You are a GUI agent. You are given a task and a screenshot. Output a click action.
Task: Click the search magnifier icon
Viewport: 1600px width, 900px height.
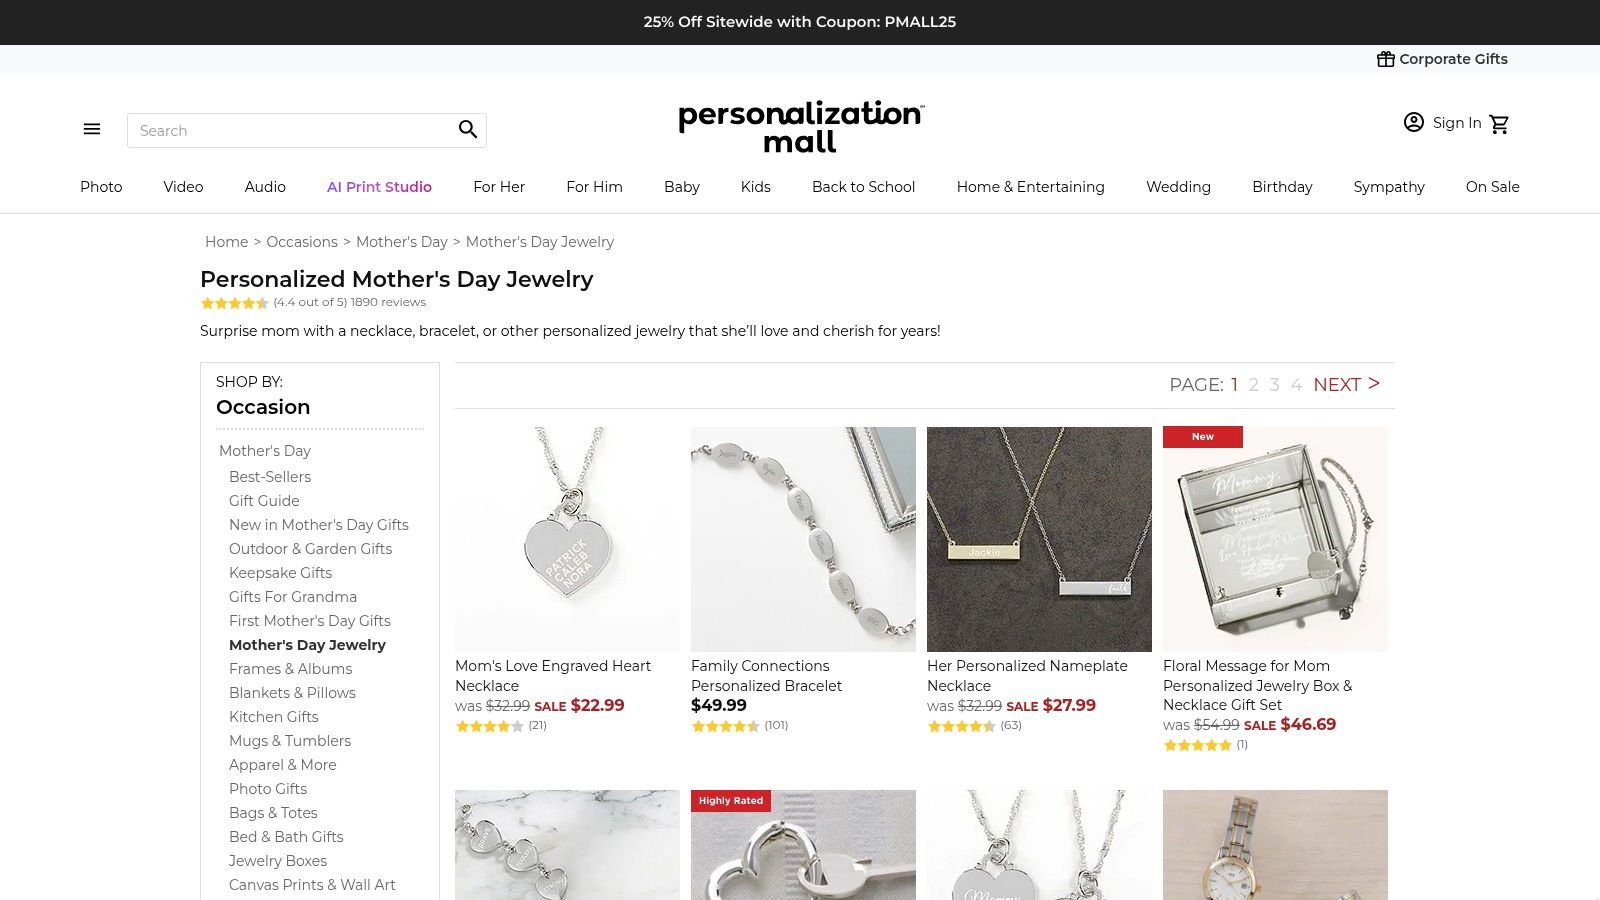[467, 129]
